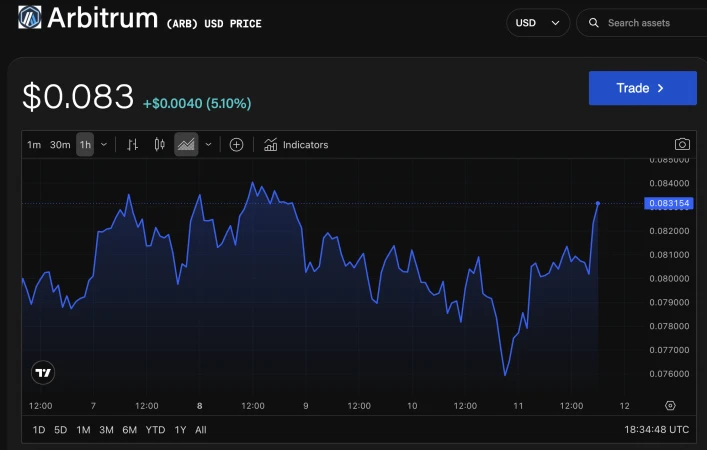Click the date label 11 on time axis

(518, 406)
